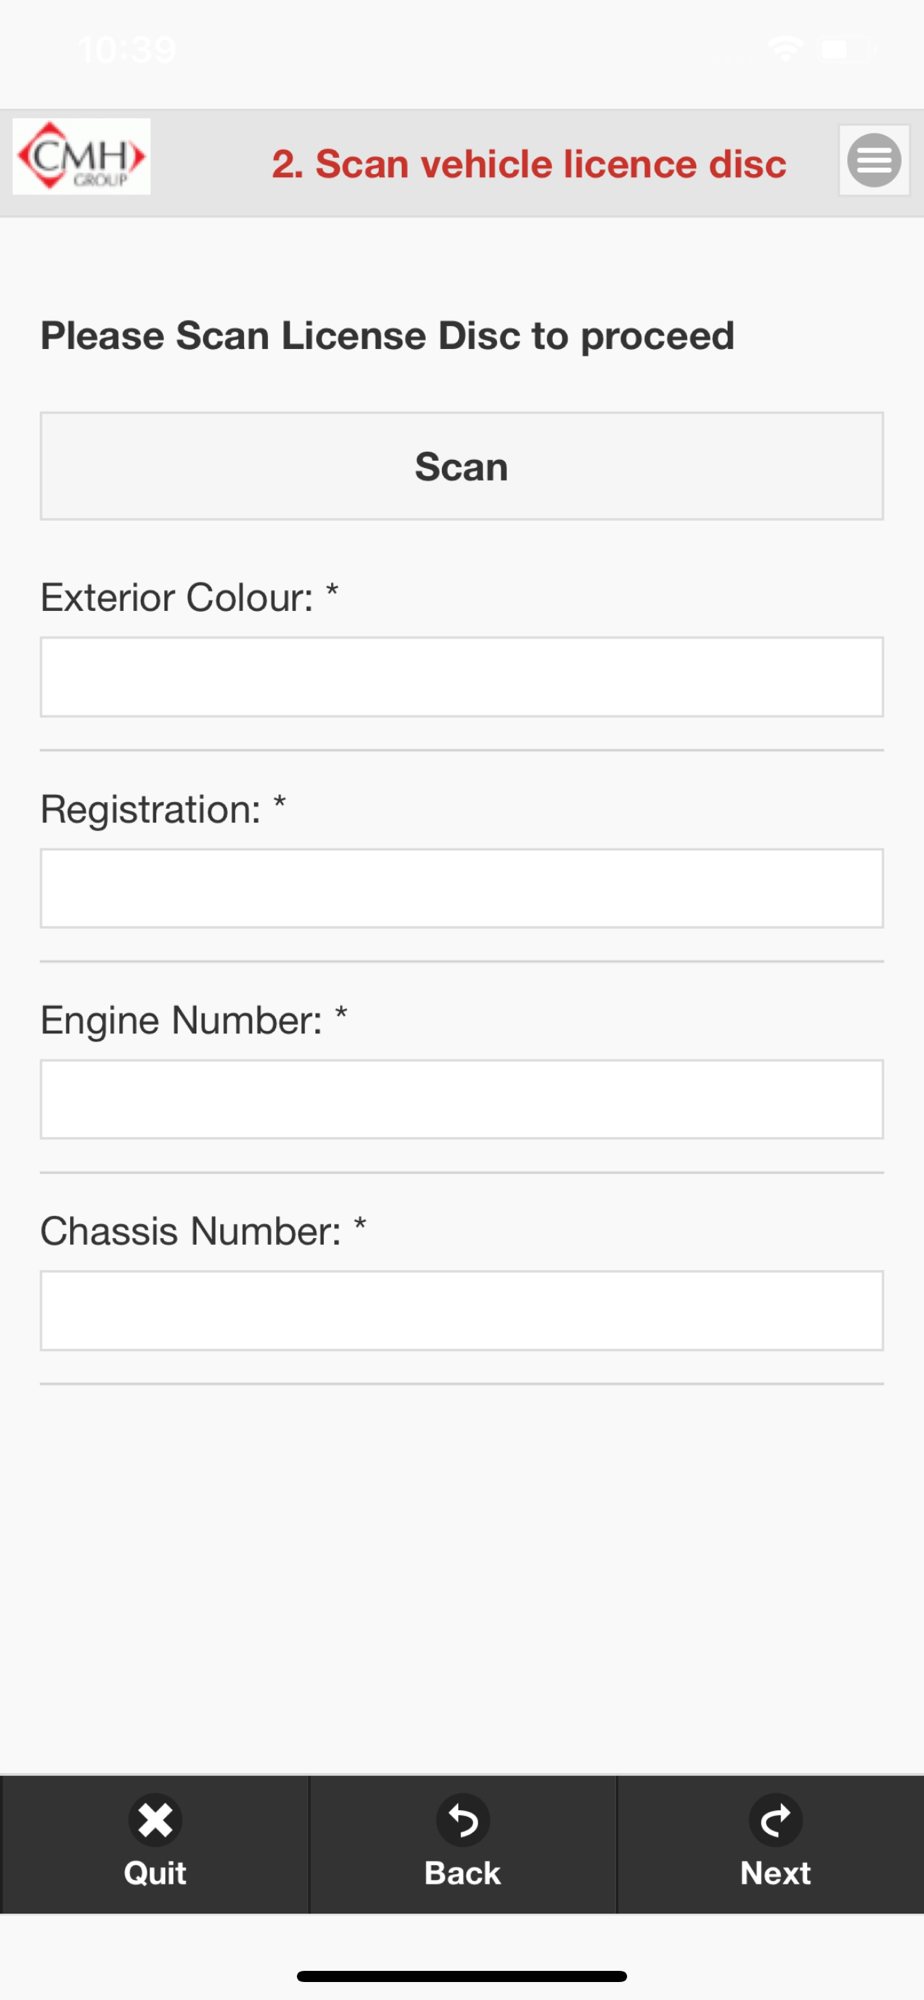Tap the 'Exterior Colour:' label
924x2000 pixels.
click(177, 598)
